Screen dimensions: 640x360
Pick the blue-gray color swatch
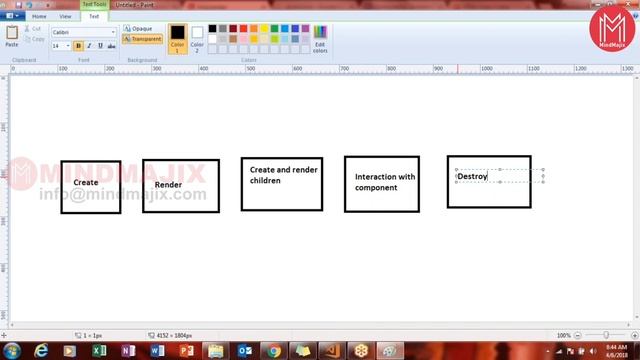click(295, 39)
